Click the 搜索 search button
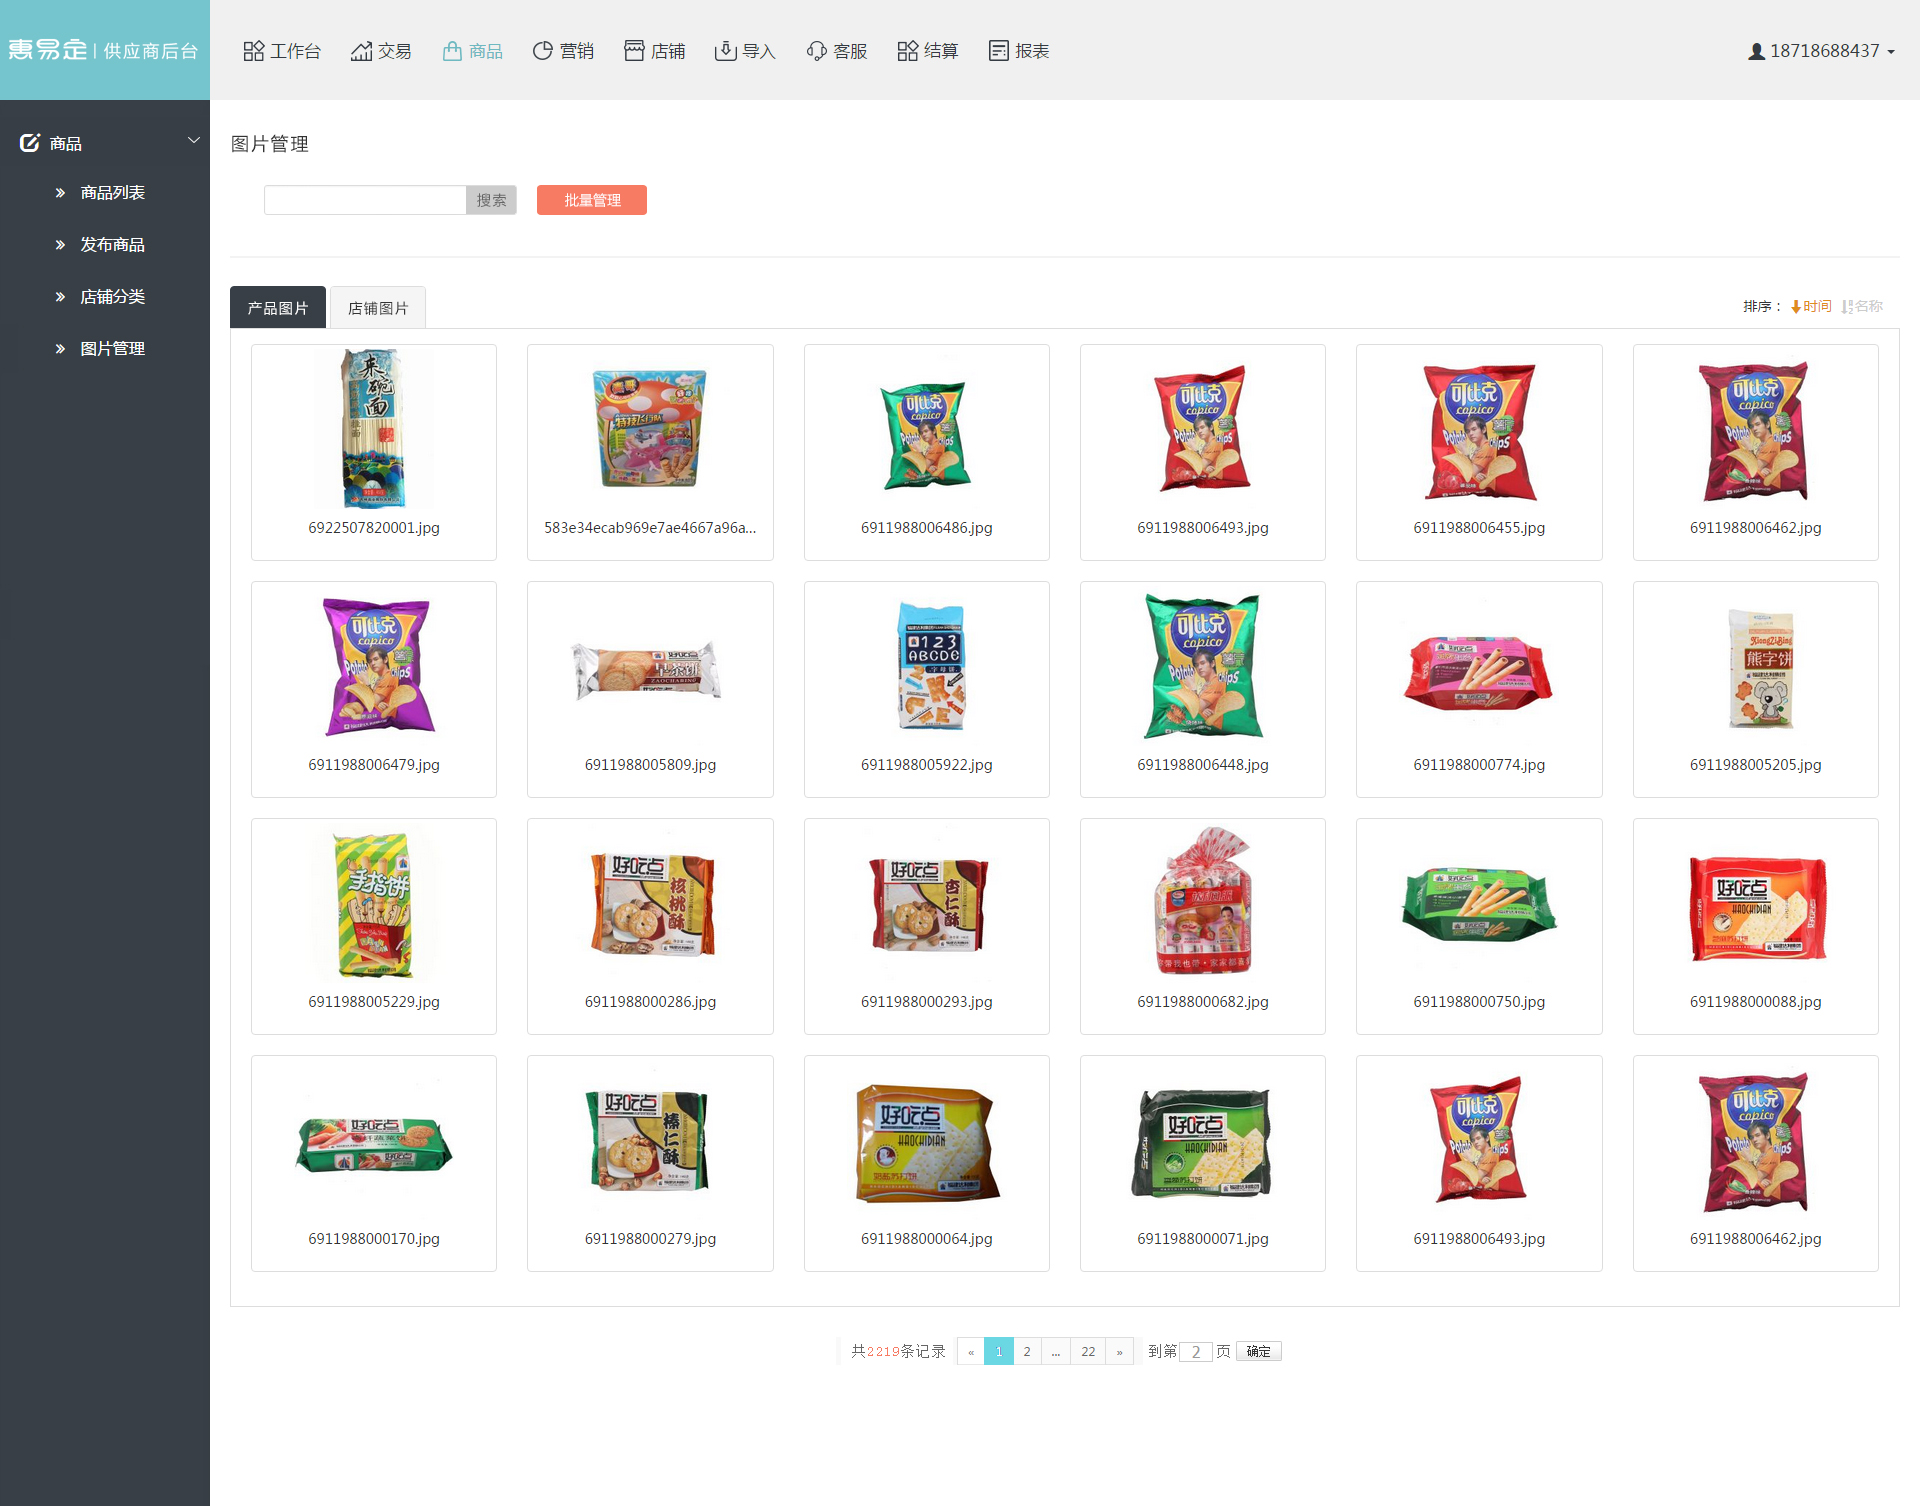 pos(491,200)
